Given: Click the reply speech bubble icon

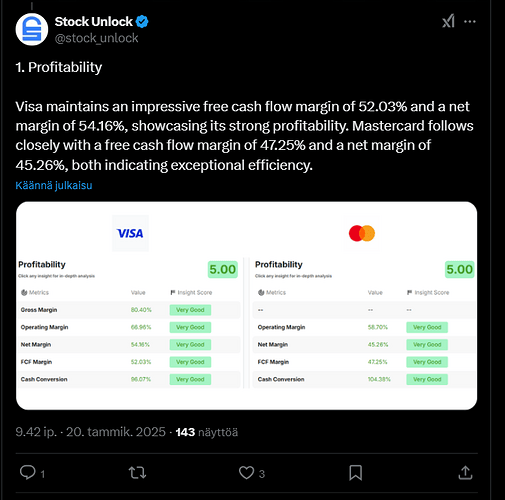Looking at the screenshot, I should tap(27, 472).
